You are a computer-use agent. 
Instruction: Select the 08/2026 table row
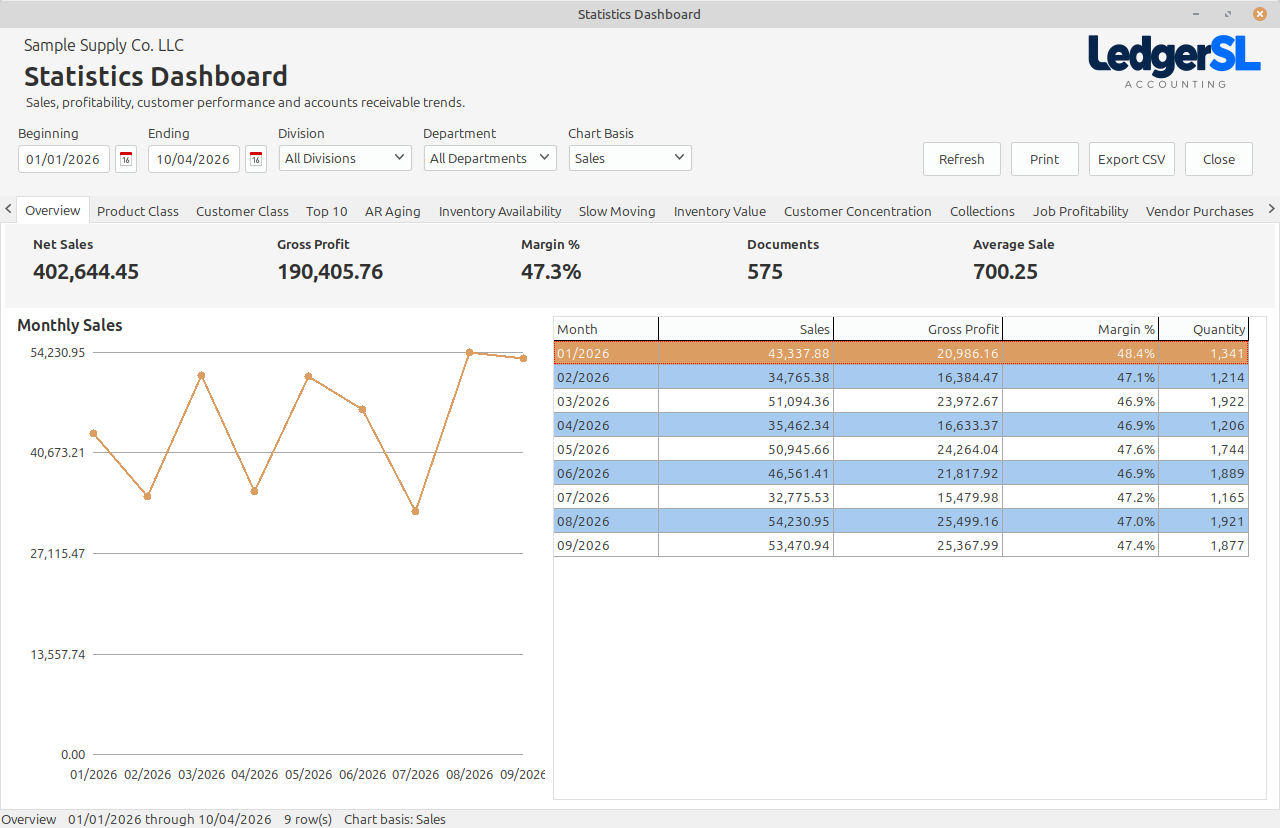click(x=901, y=521)
